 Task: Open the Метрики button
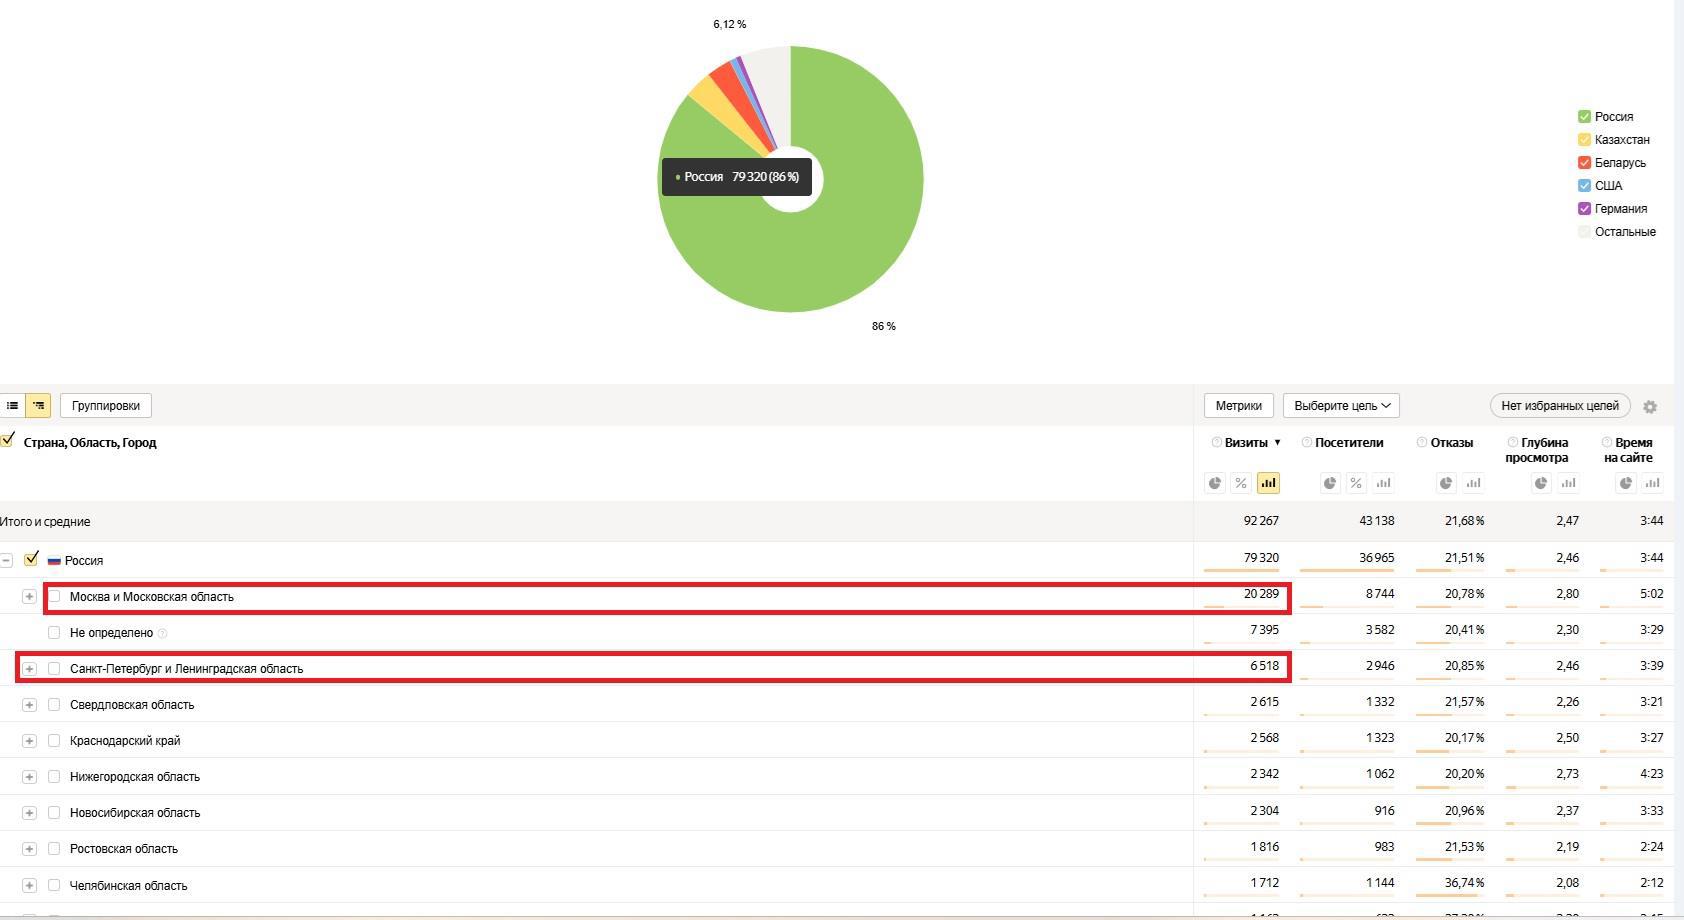tap(1239, 405)
